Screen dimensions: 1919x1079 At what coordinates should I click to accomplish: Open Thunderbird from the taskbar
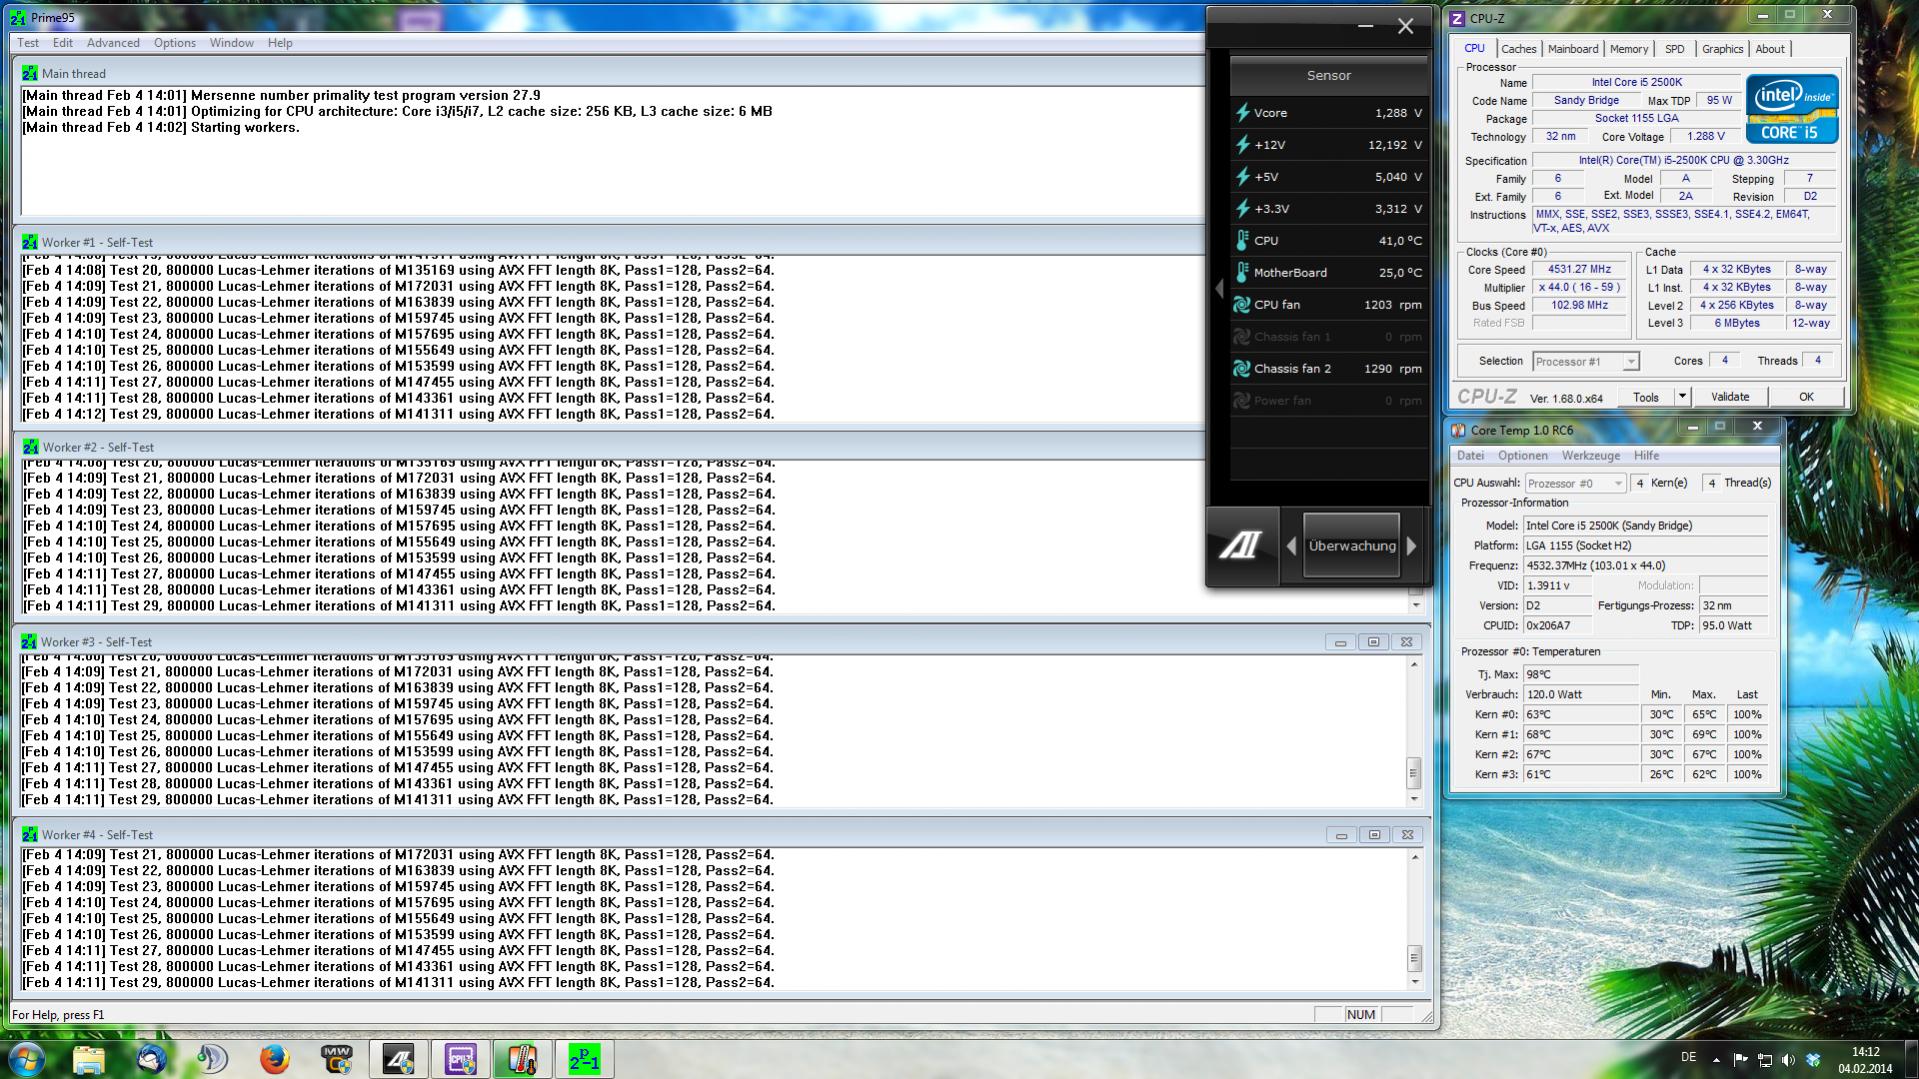(151, 1059)
